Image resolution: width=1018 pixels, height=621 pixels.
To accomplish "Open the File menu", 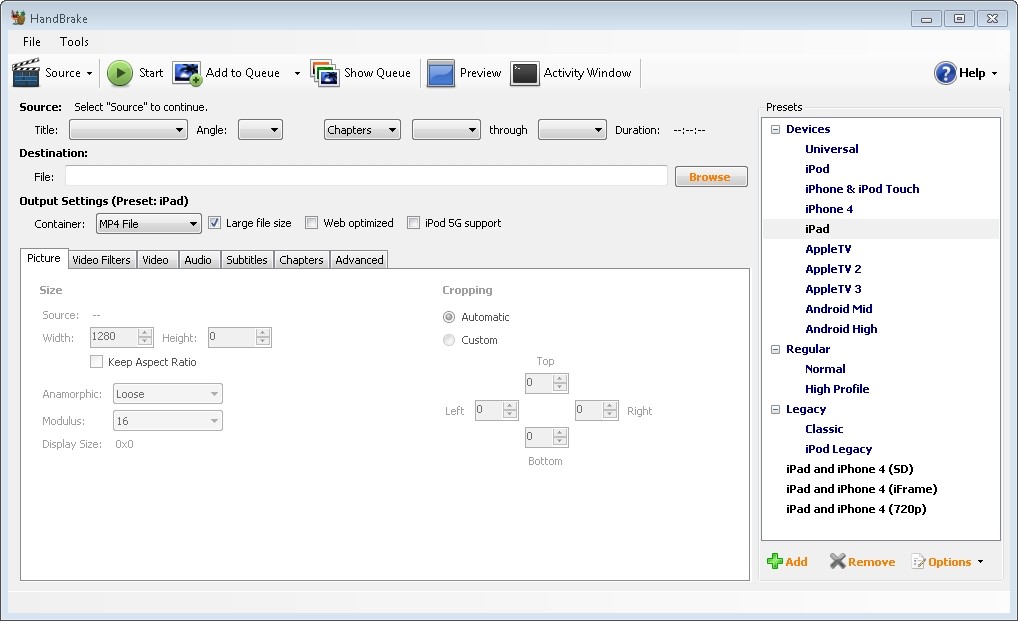I will [x=32, y=42].
